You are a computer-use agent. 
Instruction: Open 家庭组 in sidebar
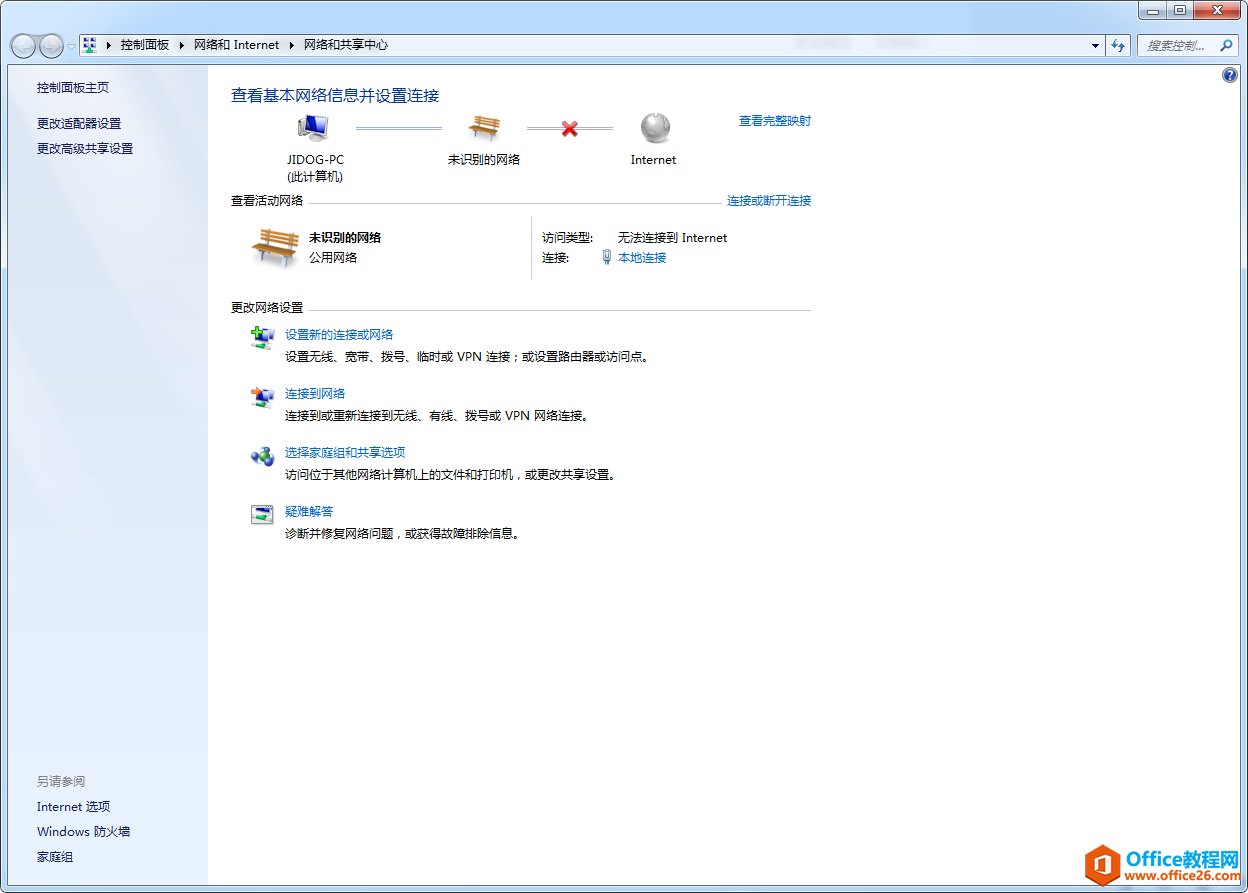pos(55,856)
